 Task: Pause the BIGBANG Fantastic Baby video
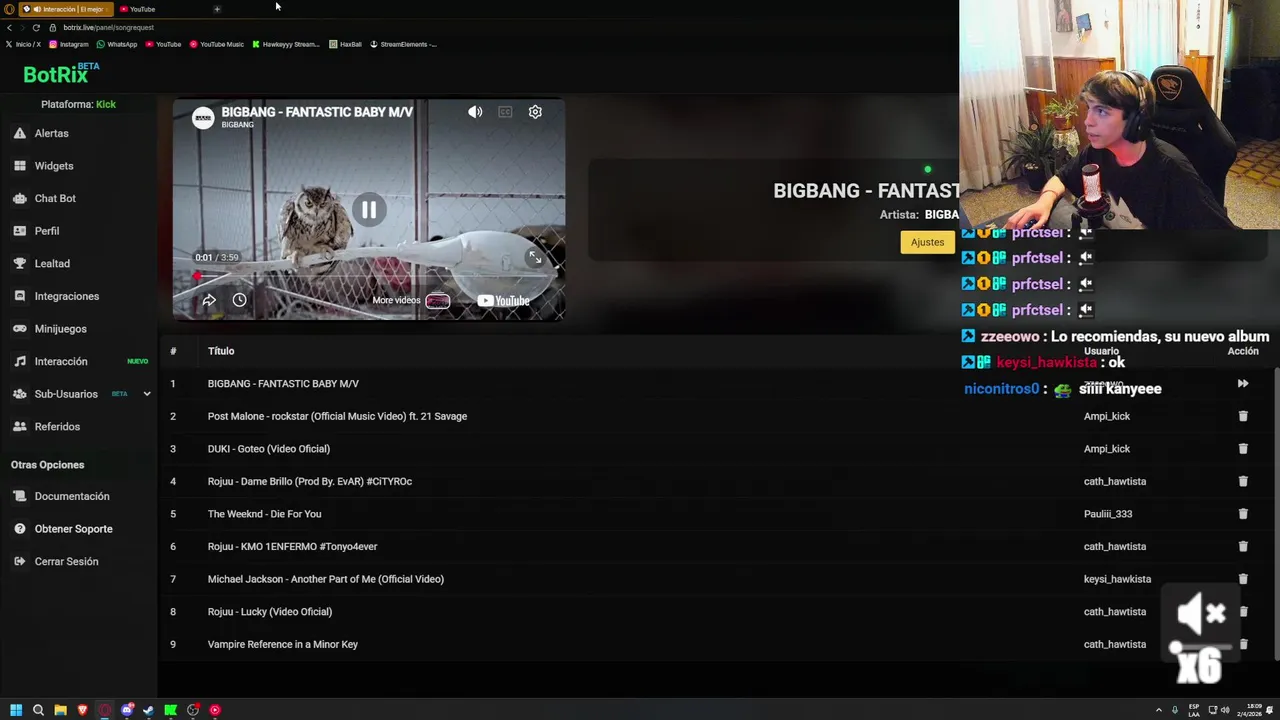tap(369, 210)
